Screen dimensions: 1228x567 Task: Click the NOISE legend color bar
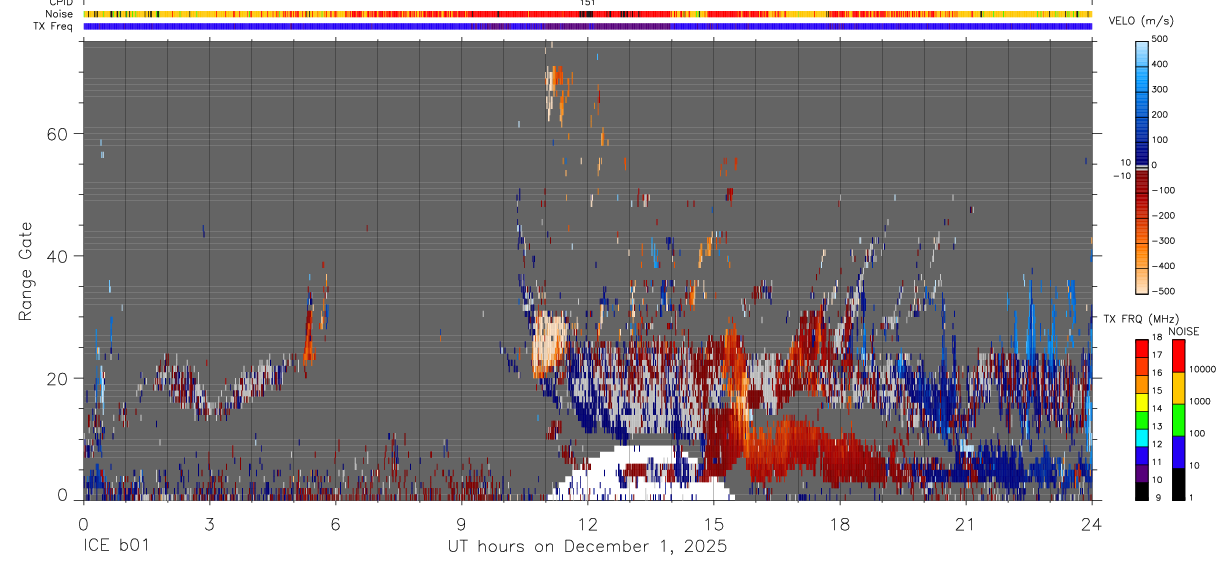[1179, 419]
